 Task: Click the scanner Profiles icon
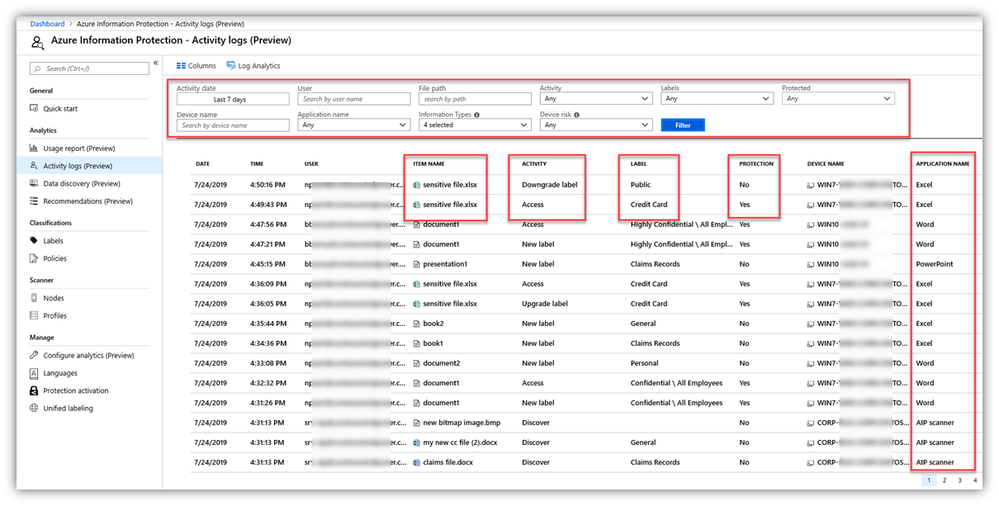click(34, 315)
